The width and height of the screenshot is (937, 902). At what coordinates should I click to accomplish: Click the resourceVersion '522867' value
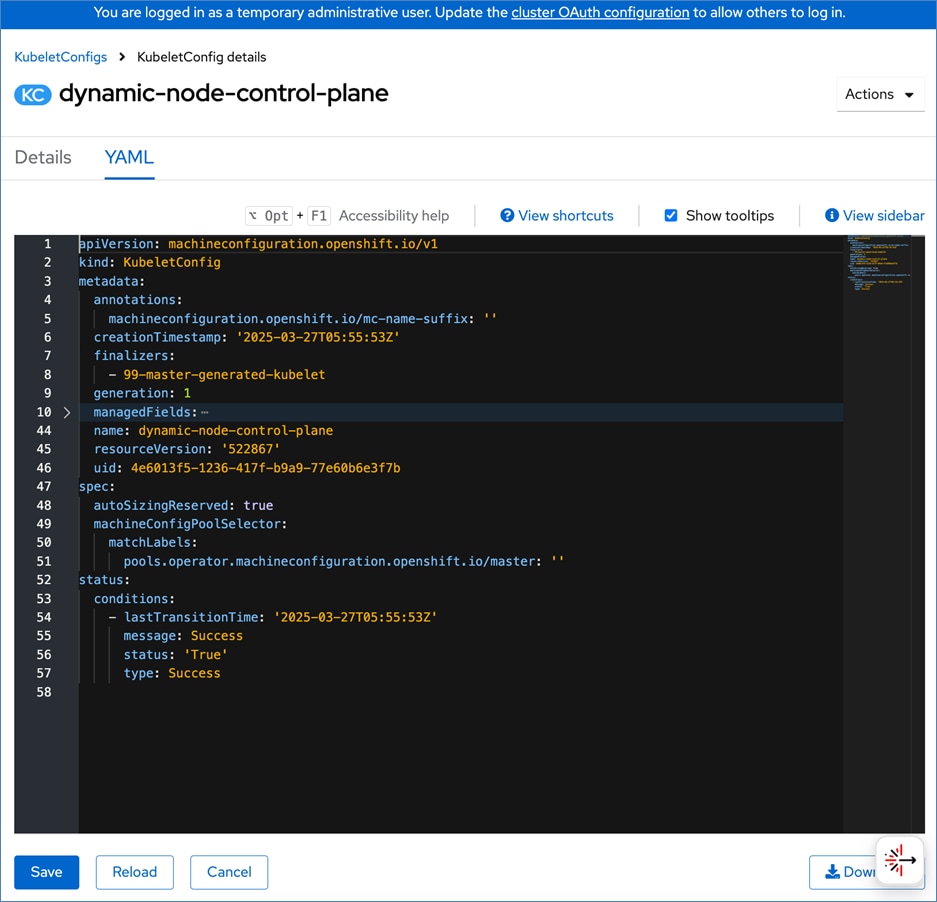pyautogui.click(x=250, y=449)
